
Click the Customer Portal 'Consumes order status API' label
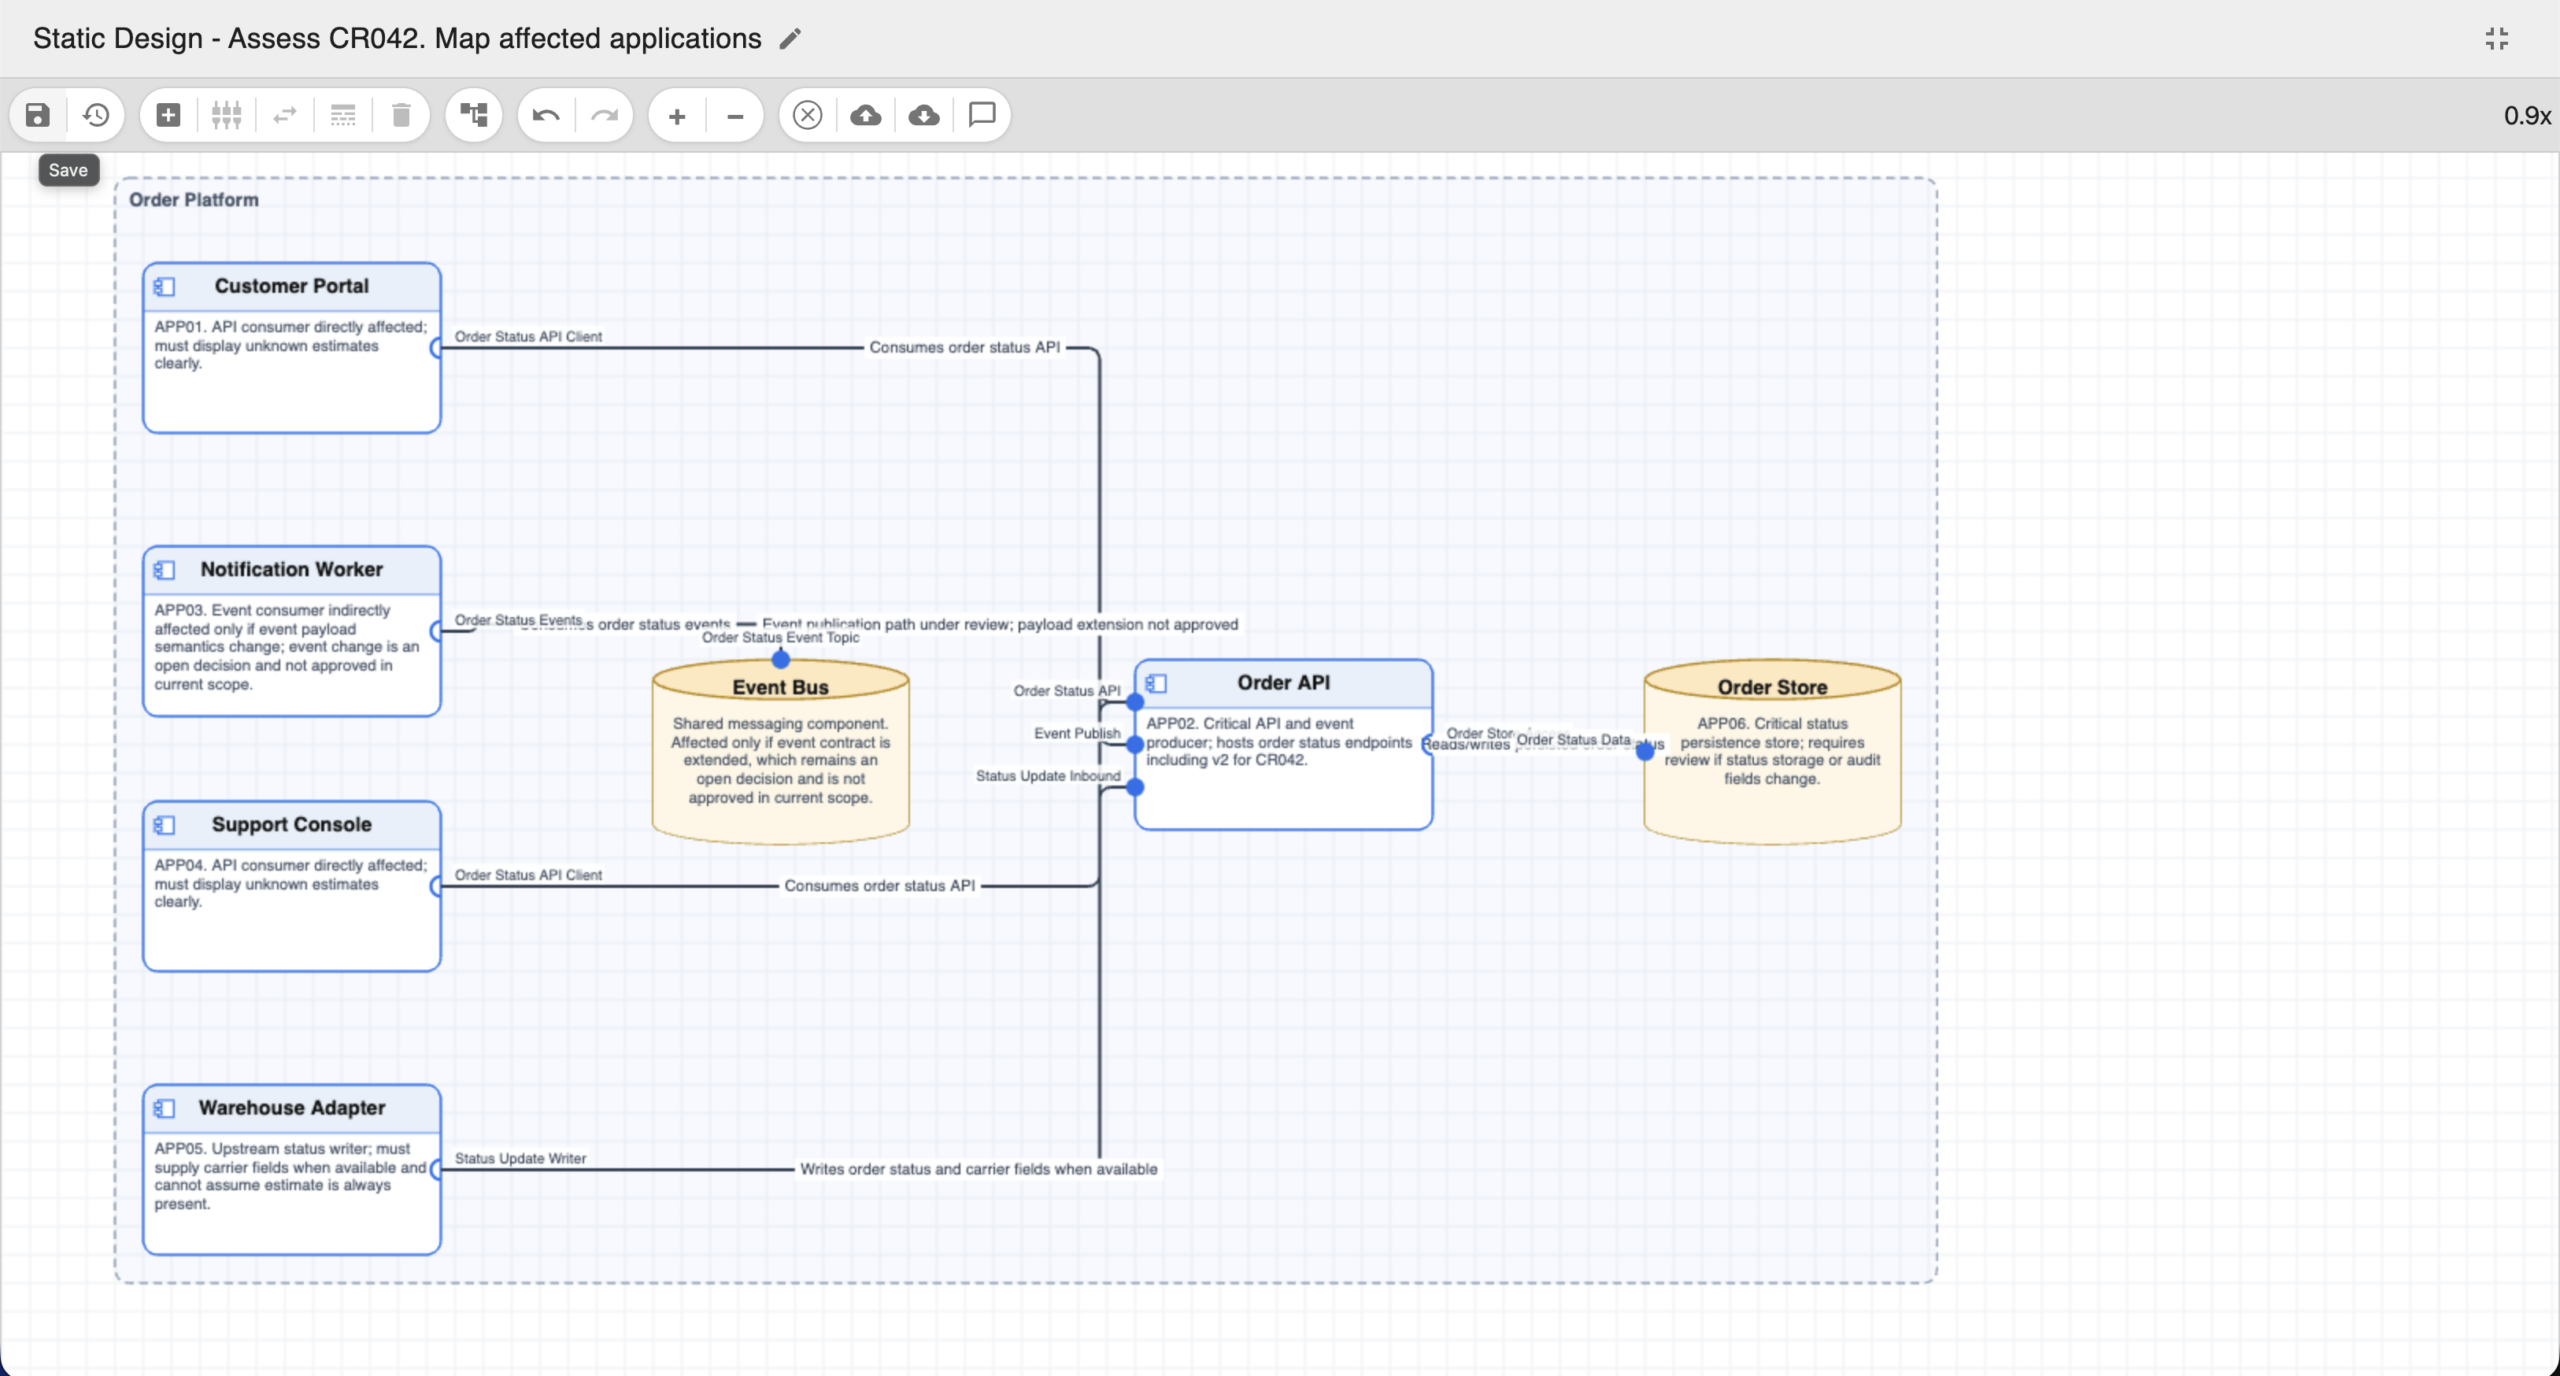pos(965,347)
